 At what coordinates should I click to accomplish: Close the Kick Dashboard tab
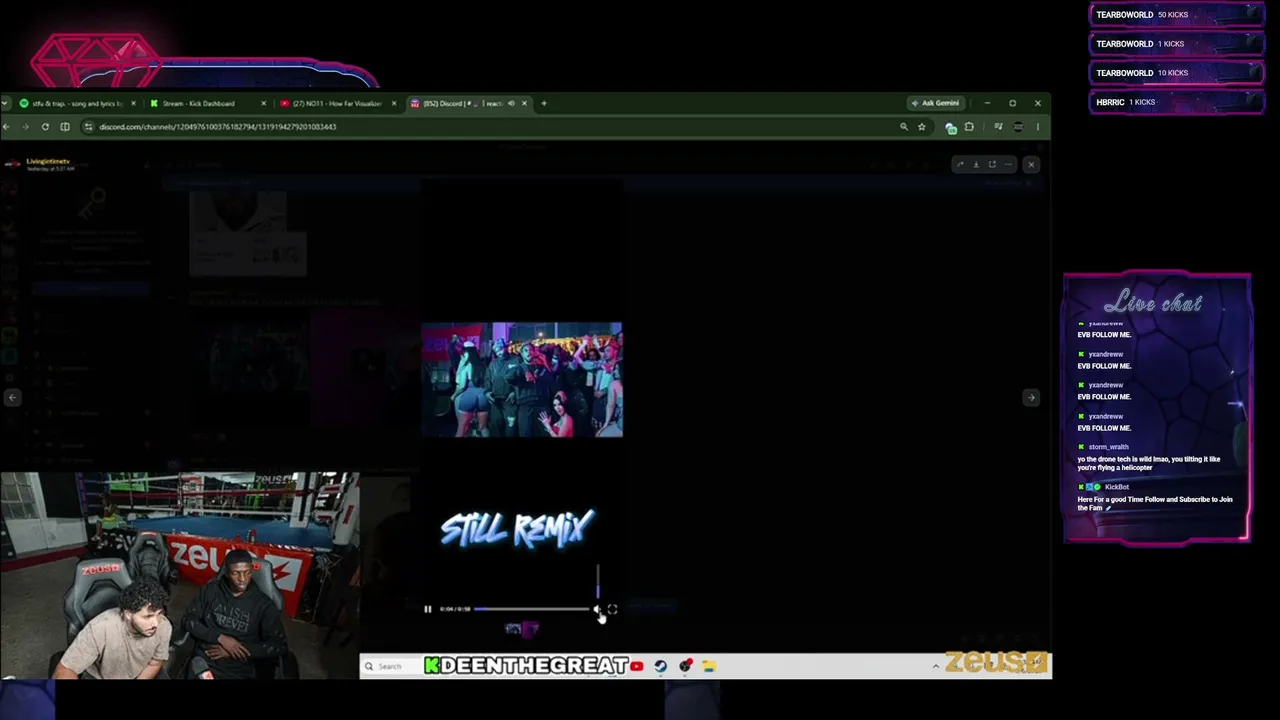click(x=264, y=103)
